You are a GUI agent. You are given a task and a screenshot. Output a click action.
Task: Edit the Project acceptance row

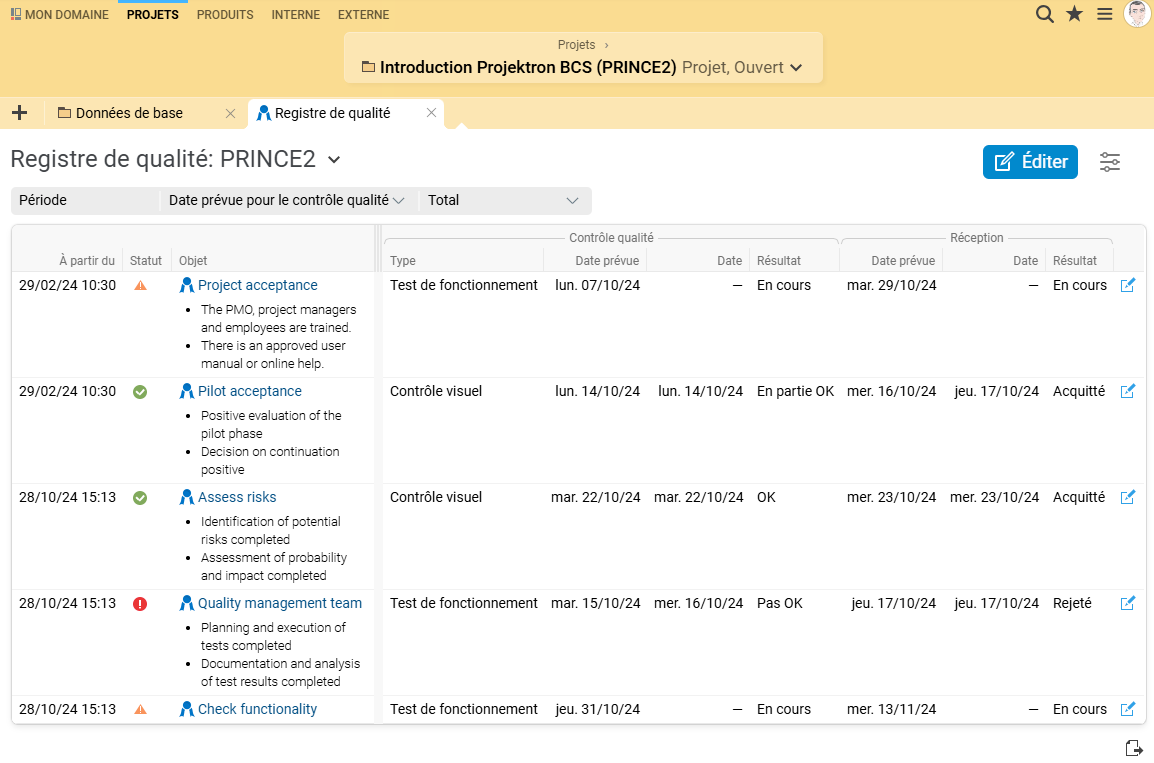click(x=1128, y=285)
